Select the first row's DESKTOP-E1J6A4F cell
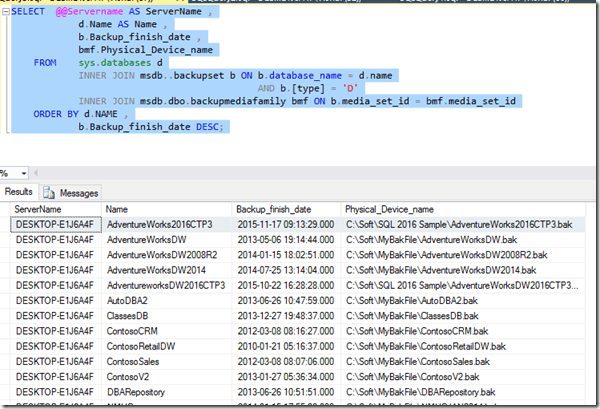This screenshot has width=600, height=409. (x=56, y=226)
